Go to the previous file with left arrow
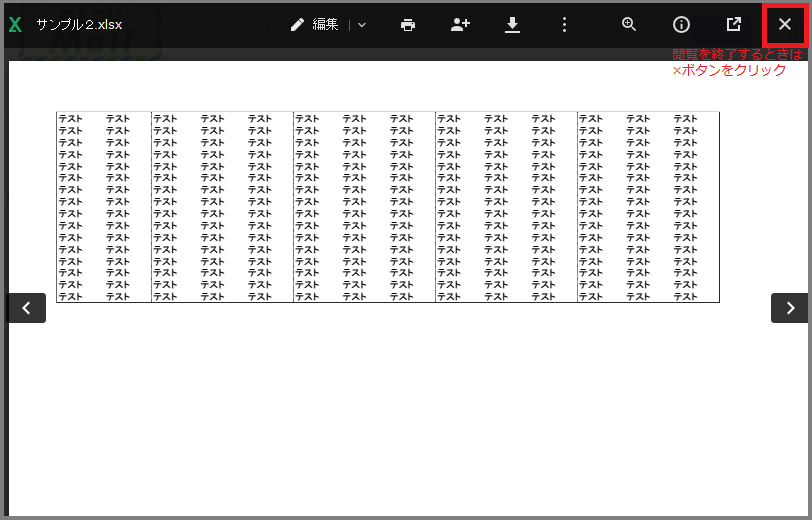Image resolution: width=812 pixels, height=520 pixels. 27,308
